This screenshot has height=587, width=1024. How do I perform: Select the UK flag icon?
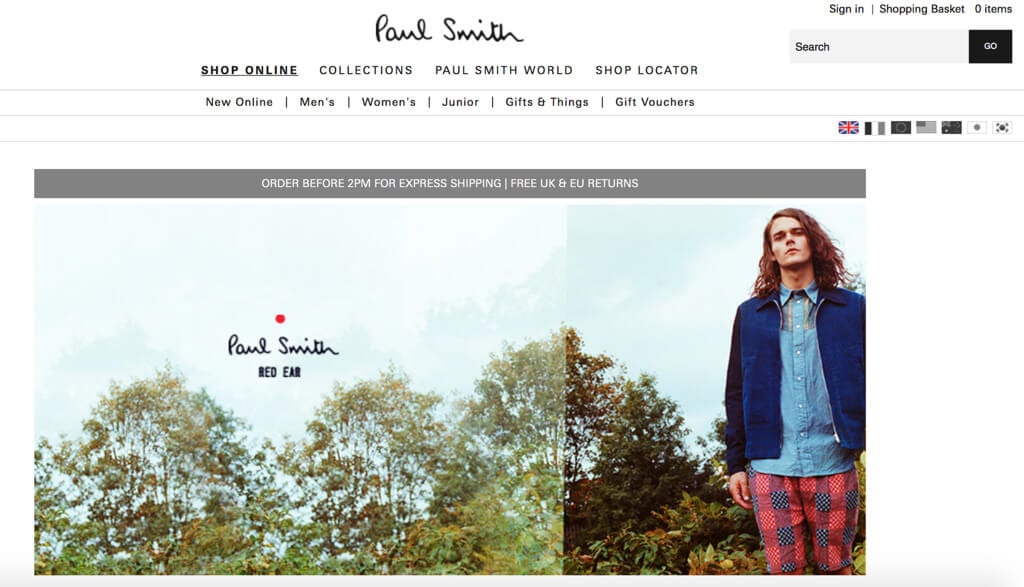[848, 127]
